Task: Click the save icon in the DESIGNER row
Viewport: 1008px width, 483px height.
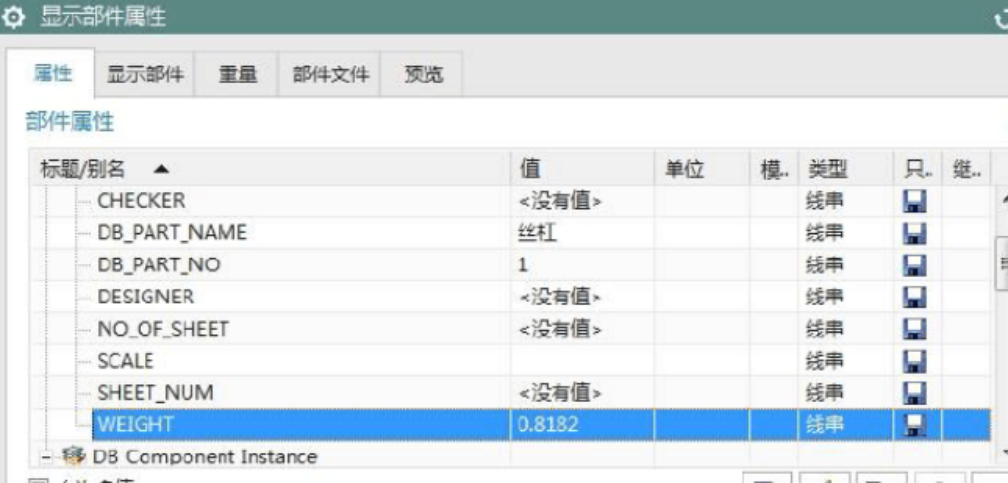Action: click(x=912, y=297)
